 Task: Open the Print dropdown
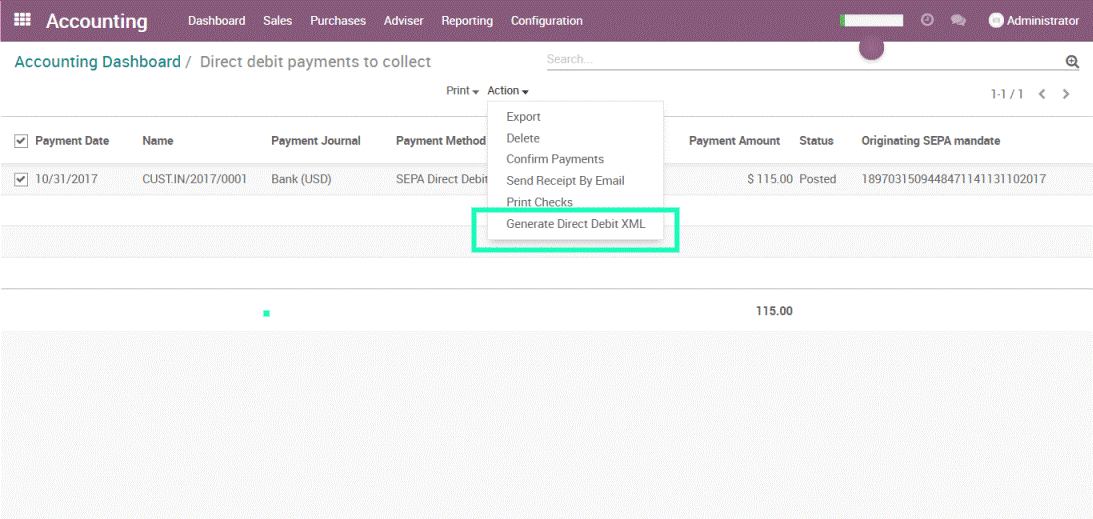click(463, 91)
